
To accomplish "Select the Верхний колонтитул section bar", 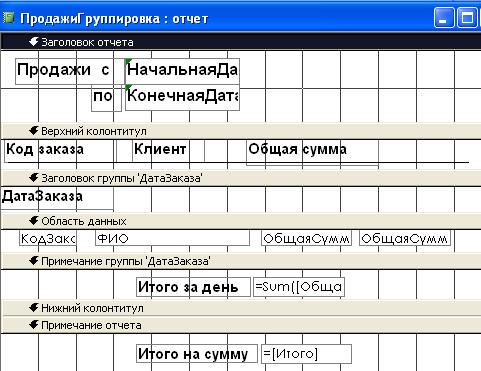I will point(240,131).
